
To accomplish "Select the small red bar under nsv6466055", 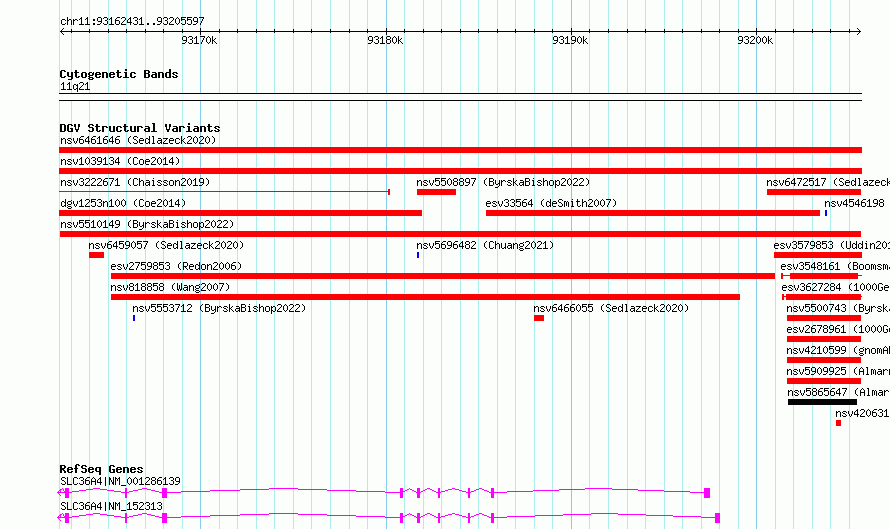I will 539,318.
